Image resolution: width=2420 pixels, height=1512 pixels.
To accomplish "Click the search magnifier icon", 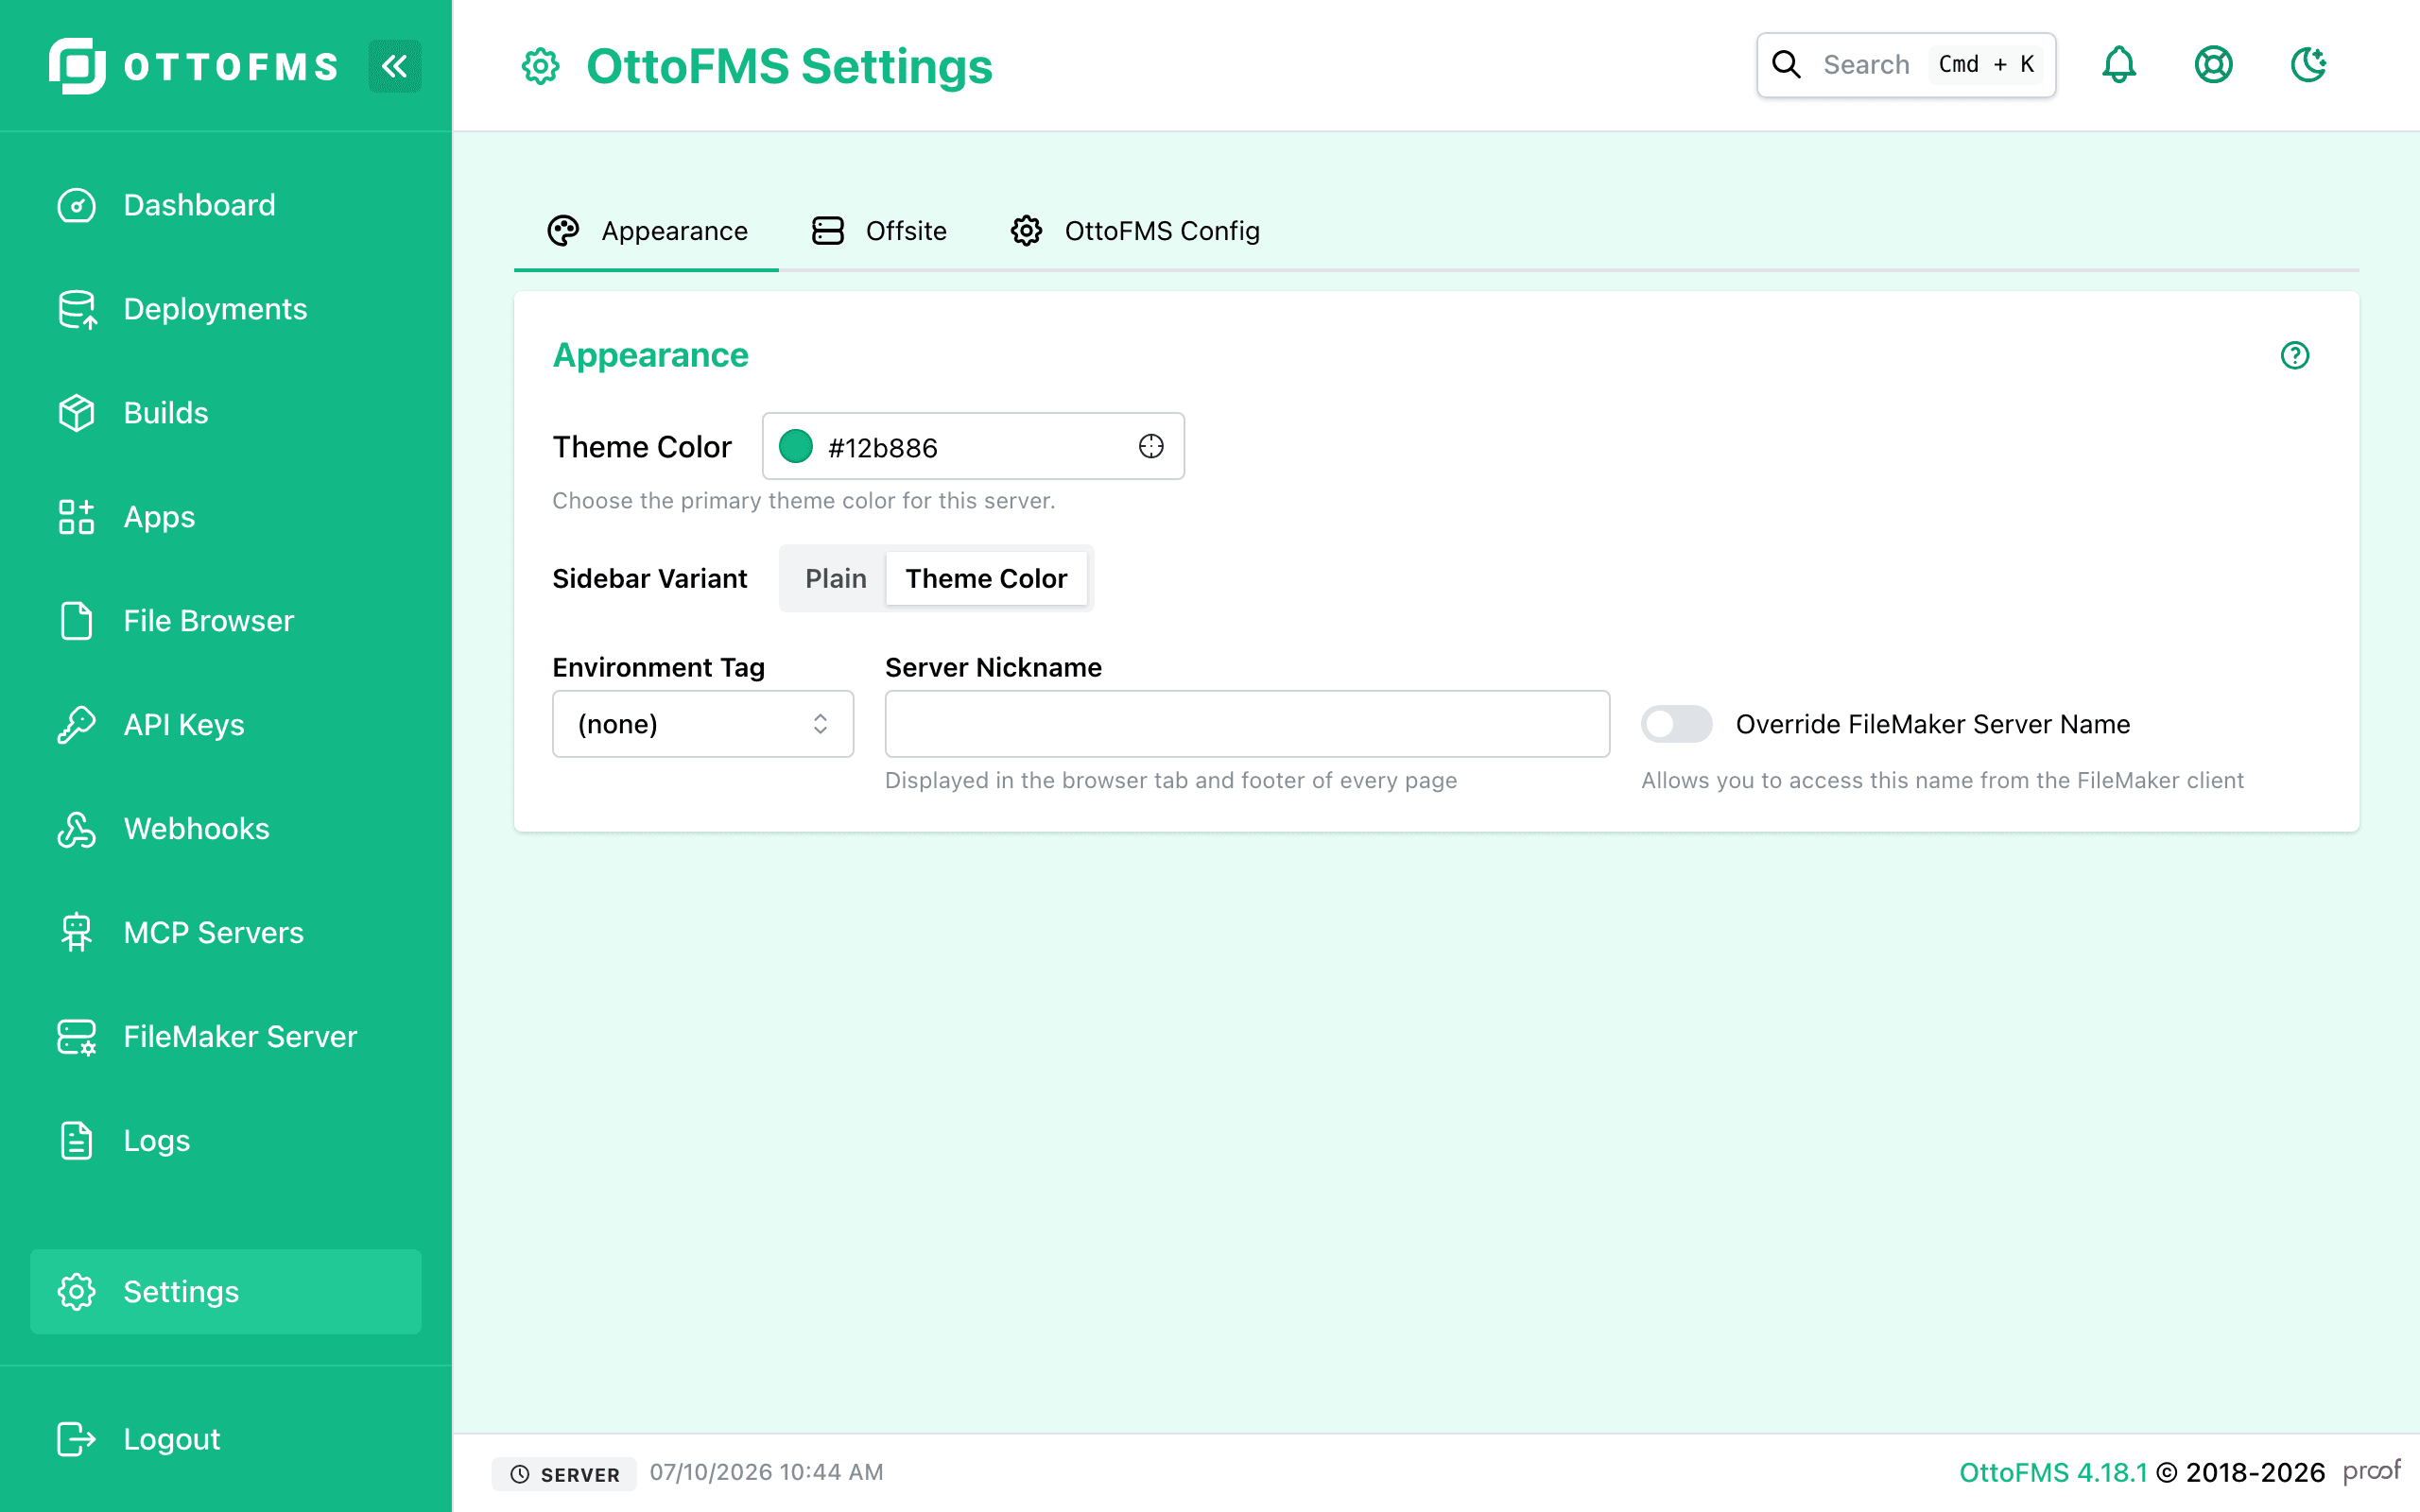I will [x=1787, y=65].
